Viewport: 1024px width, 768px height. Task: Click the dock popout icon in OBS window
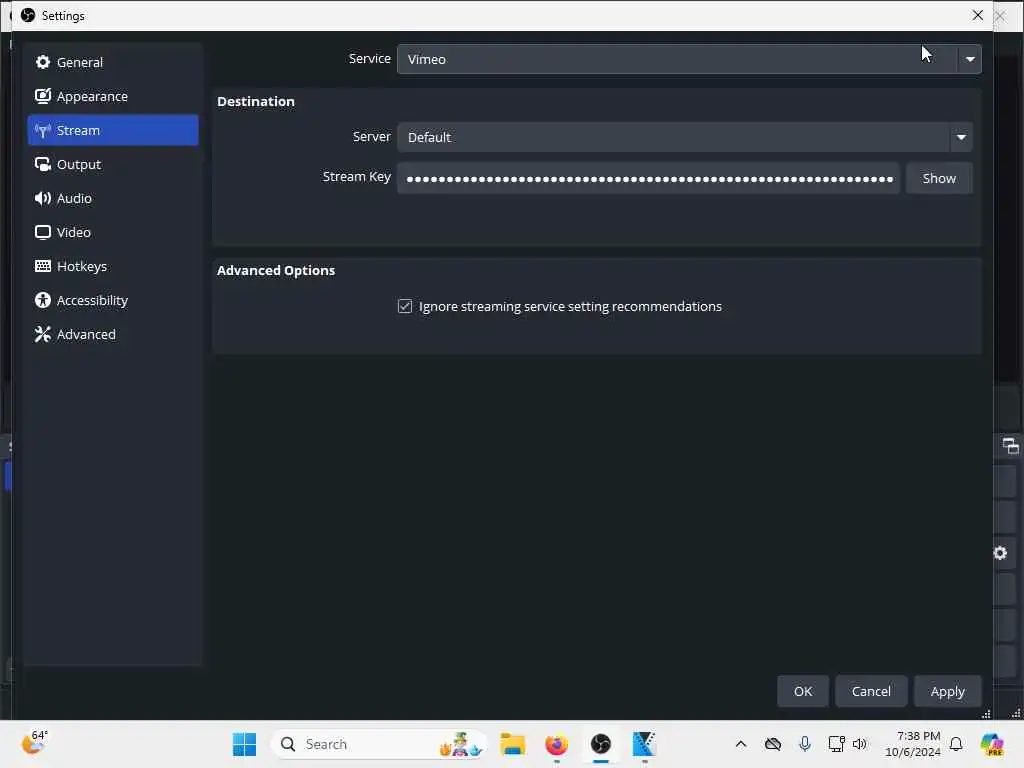coord(1010,446)
